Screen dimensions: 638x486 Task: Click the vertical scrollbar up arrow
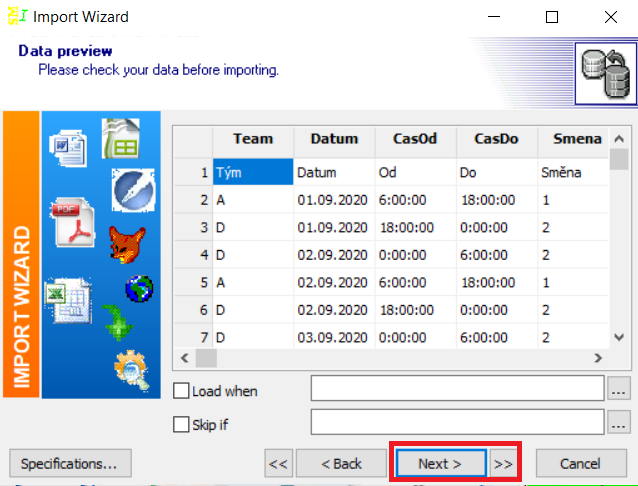(x=619, y=139)
